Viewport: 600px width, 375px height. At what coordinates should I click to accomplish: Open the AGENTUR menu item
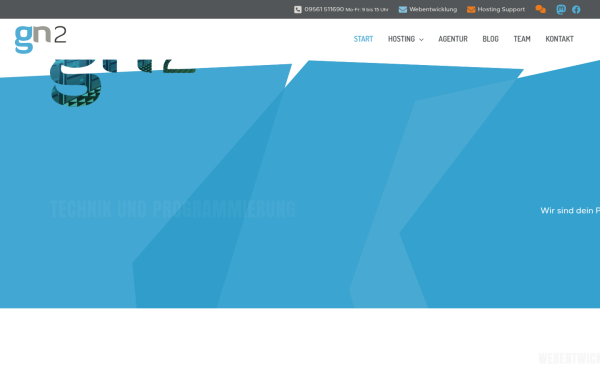[x=453, y=39]
